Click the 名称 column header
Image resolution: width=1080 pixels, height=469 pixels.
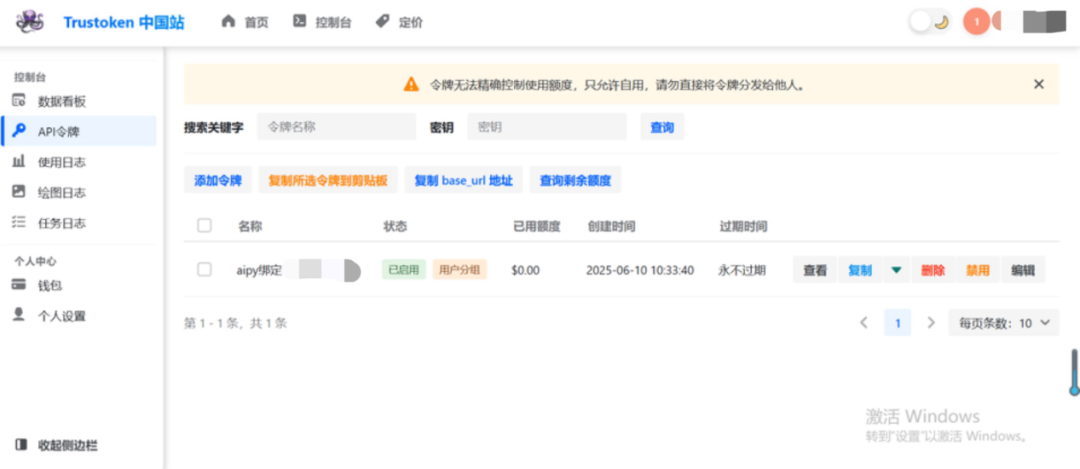pyautogui.click(x=250, y=226)
